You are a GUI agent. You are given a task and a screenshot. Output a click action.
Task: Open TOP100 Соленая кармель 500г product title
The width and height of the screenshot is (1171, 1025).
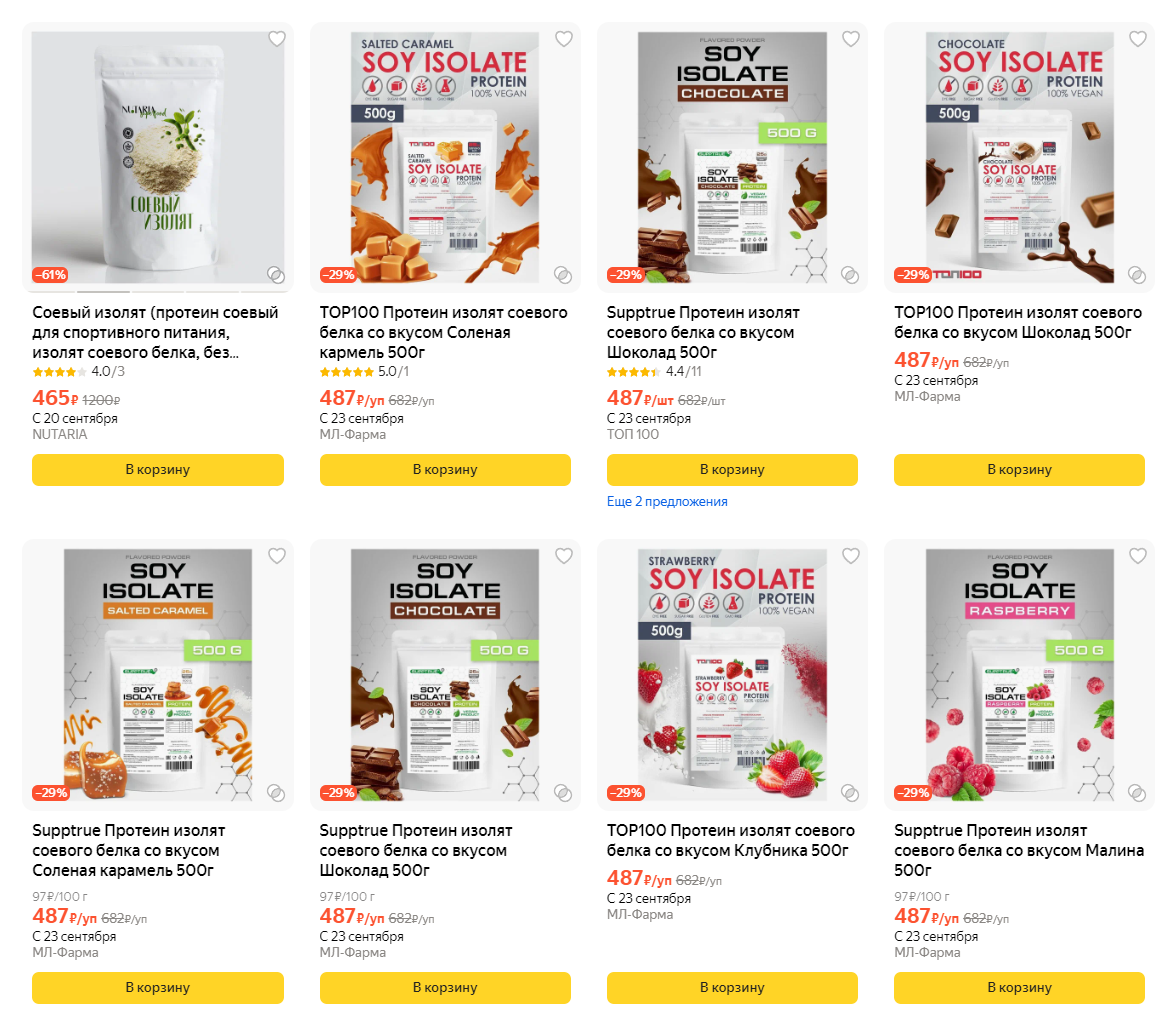pos(444,332)
